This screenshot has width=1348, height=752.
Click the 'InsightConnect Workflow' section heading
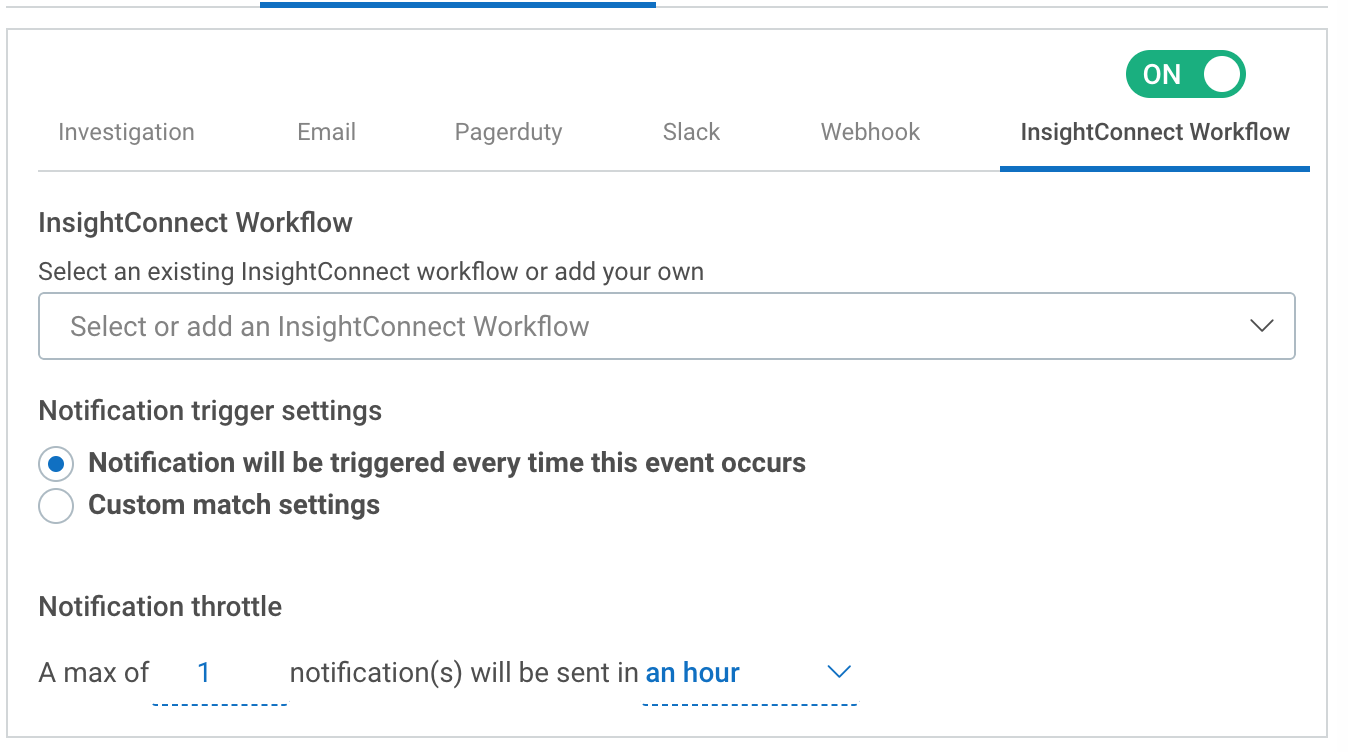pos(195,222)
